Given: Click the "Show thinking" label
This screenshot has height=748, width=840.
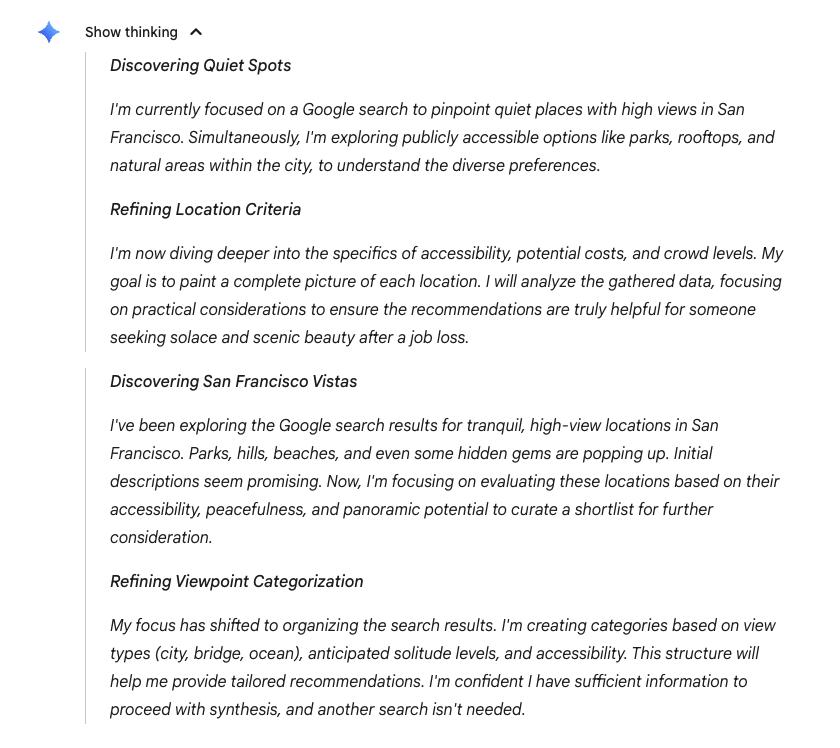Looking at the screenshot, I should [131, 32].
